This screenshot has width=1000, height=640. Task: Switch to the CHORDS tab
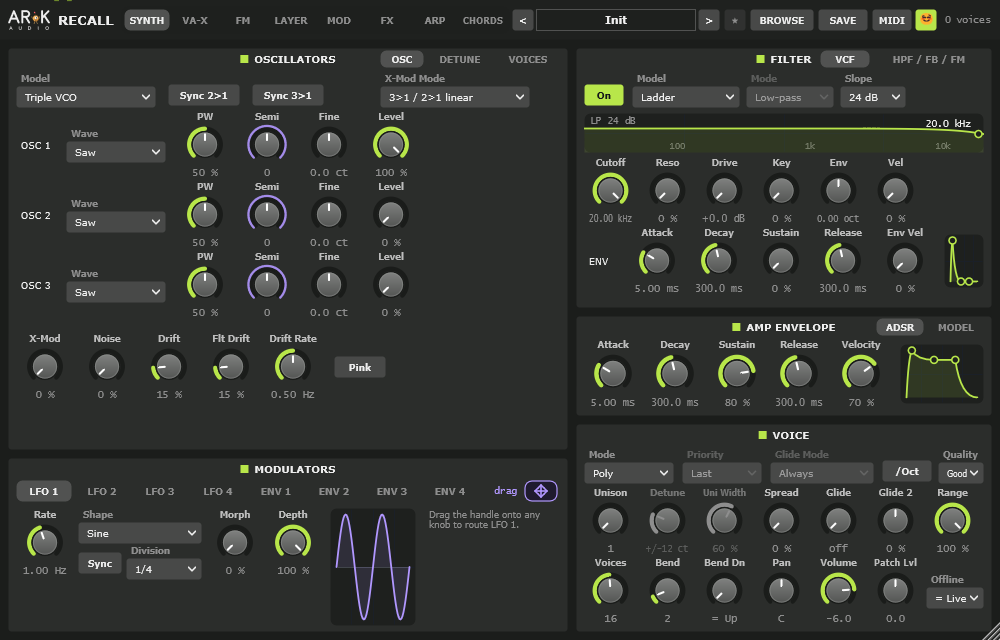pyautogui.click(x=483, y=20)
